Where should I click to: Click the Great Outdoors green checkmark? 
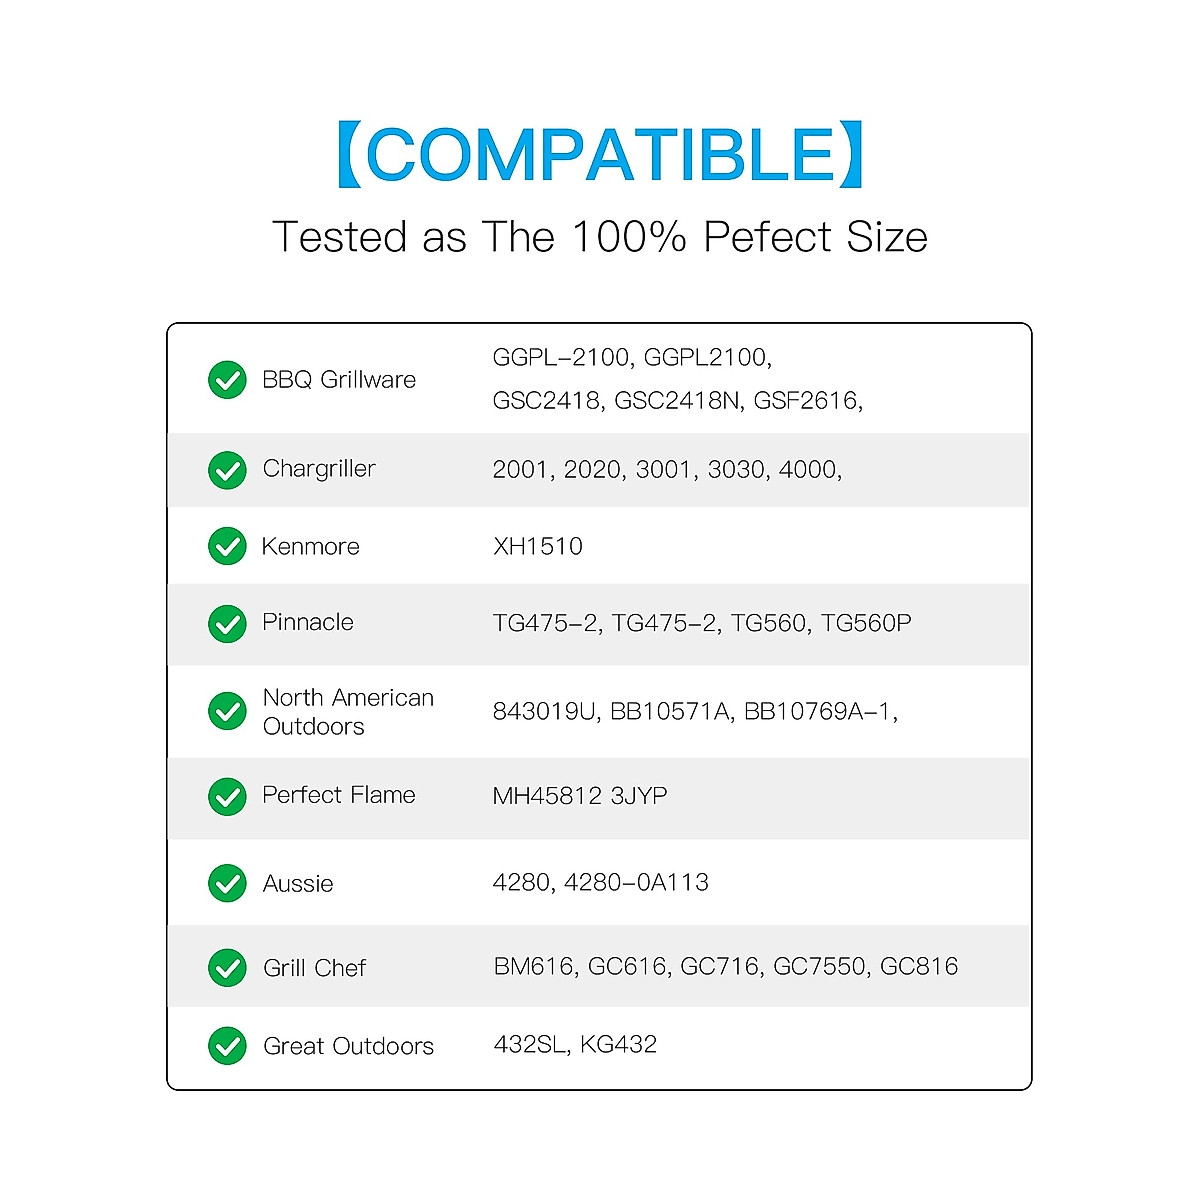point(227,1046)
